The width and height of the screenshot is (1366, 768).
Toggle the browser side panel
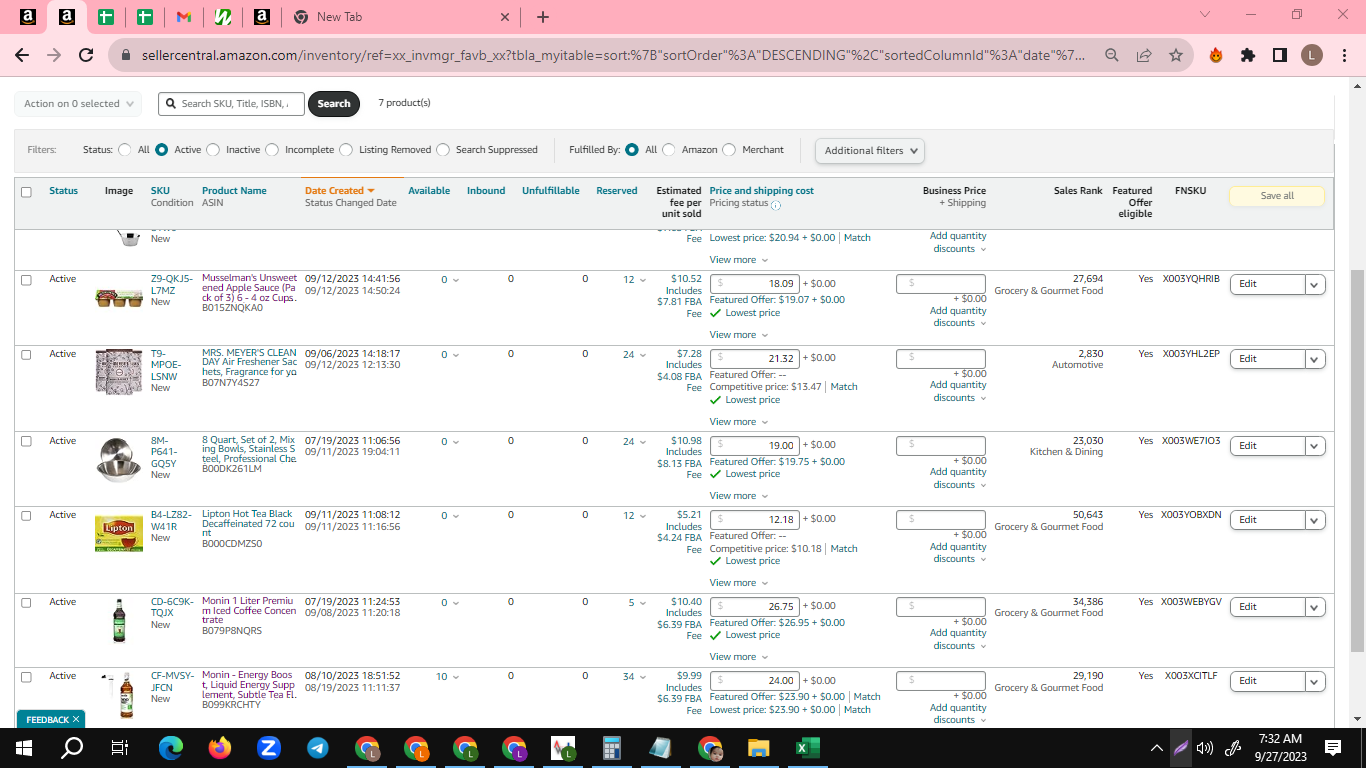click(x=1280, y=55)
